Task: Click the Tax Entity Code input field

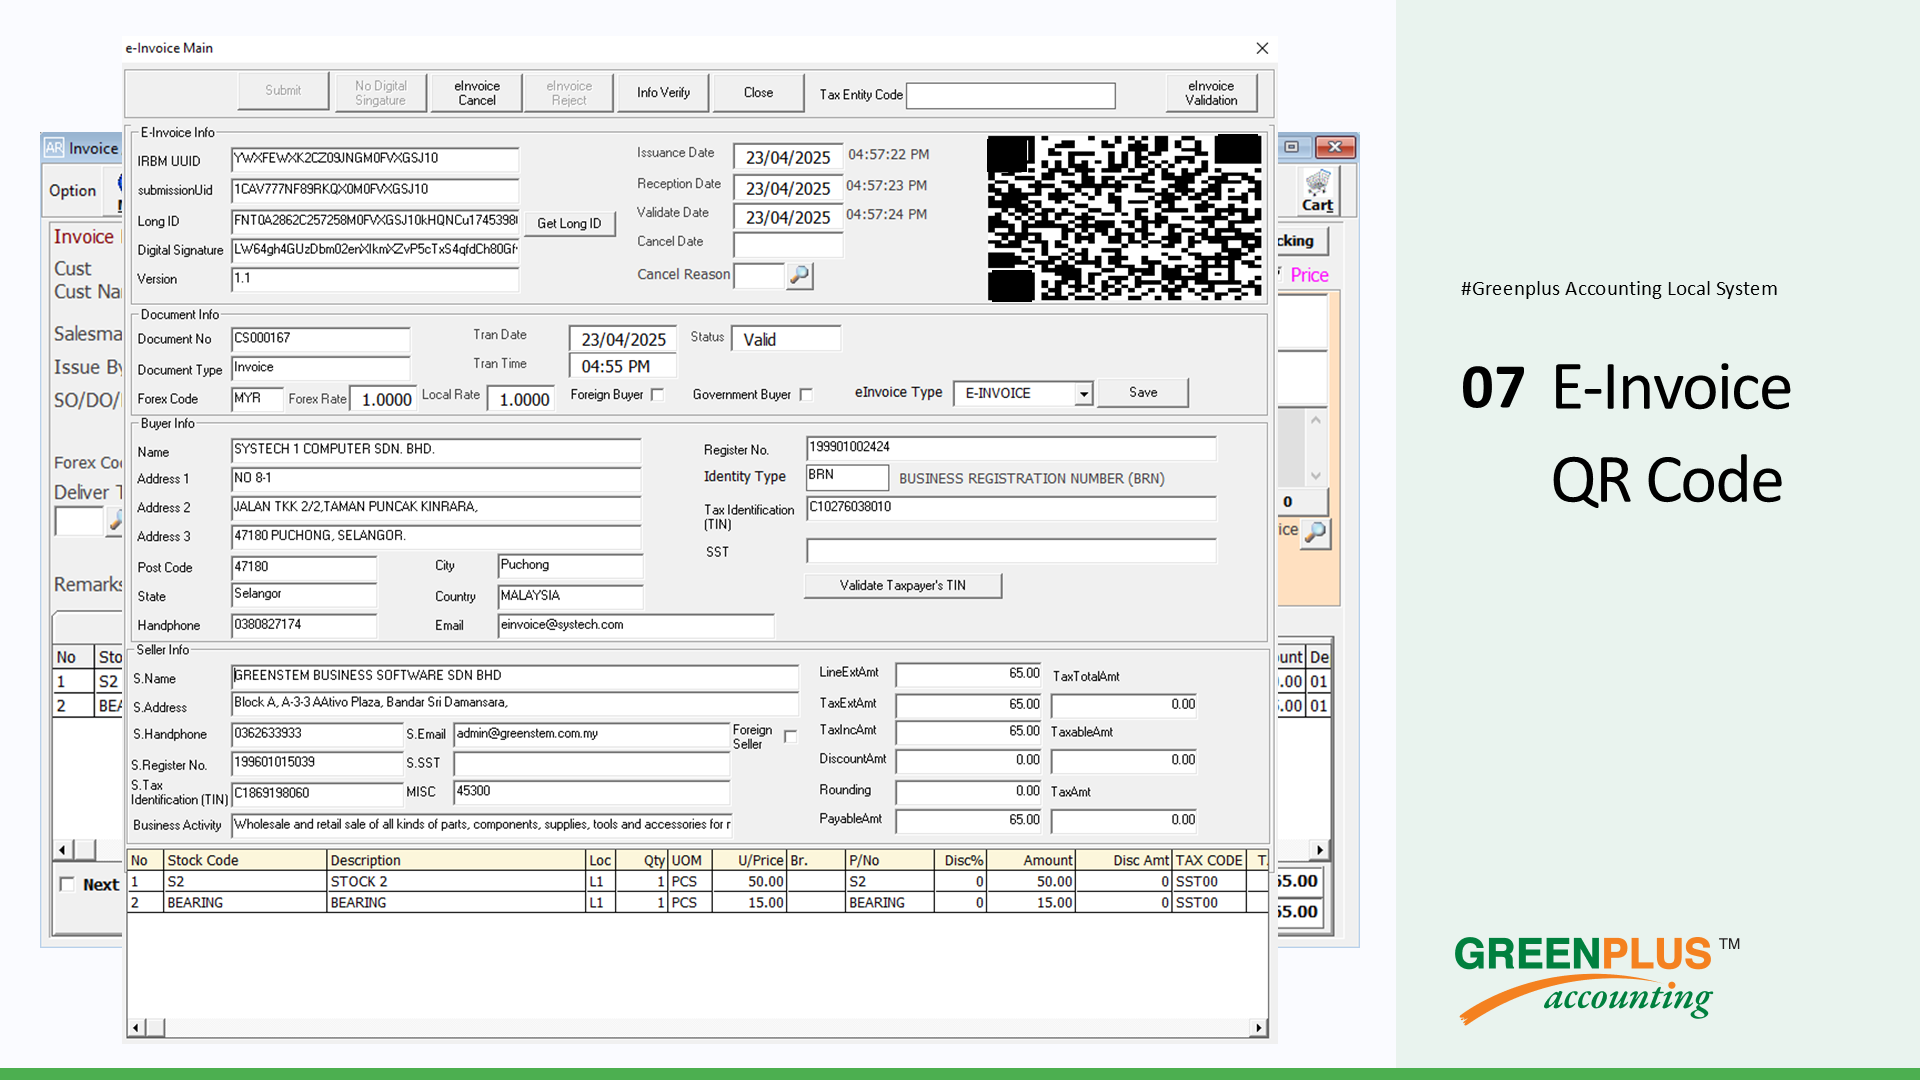Action: 1010,96
